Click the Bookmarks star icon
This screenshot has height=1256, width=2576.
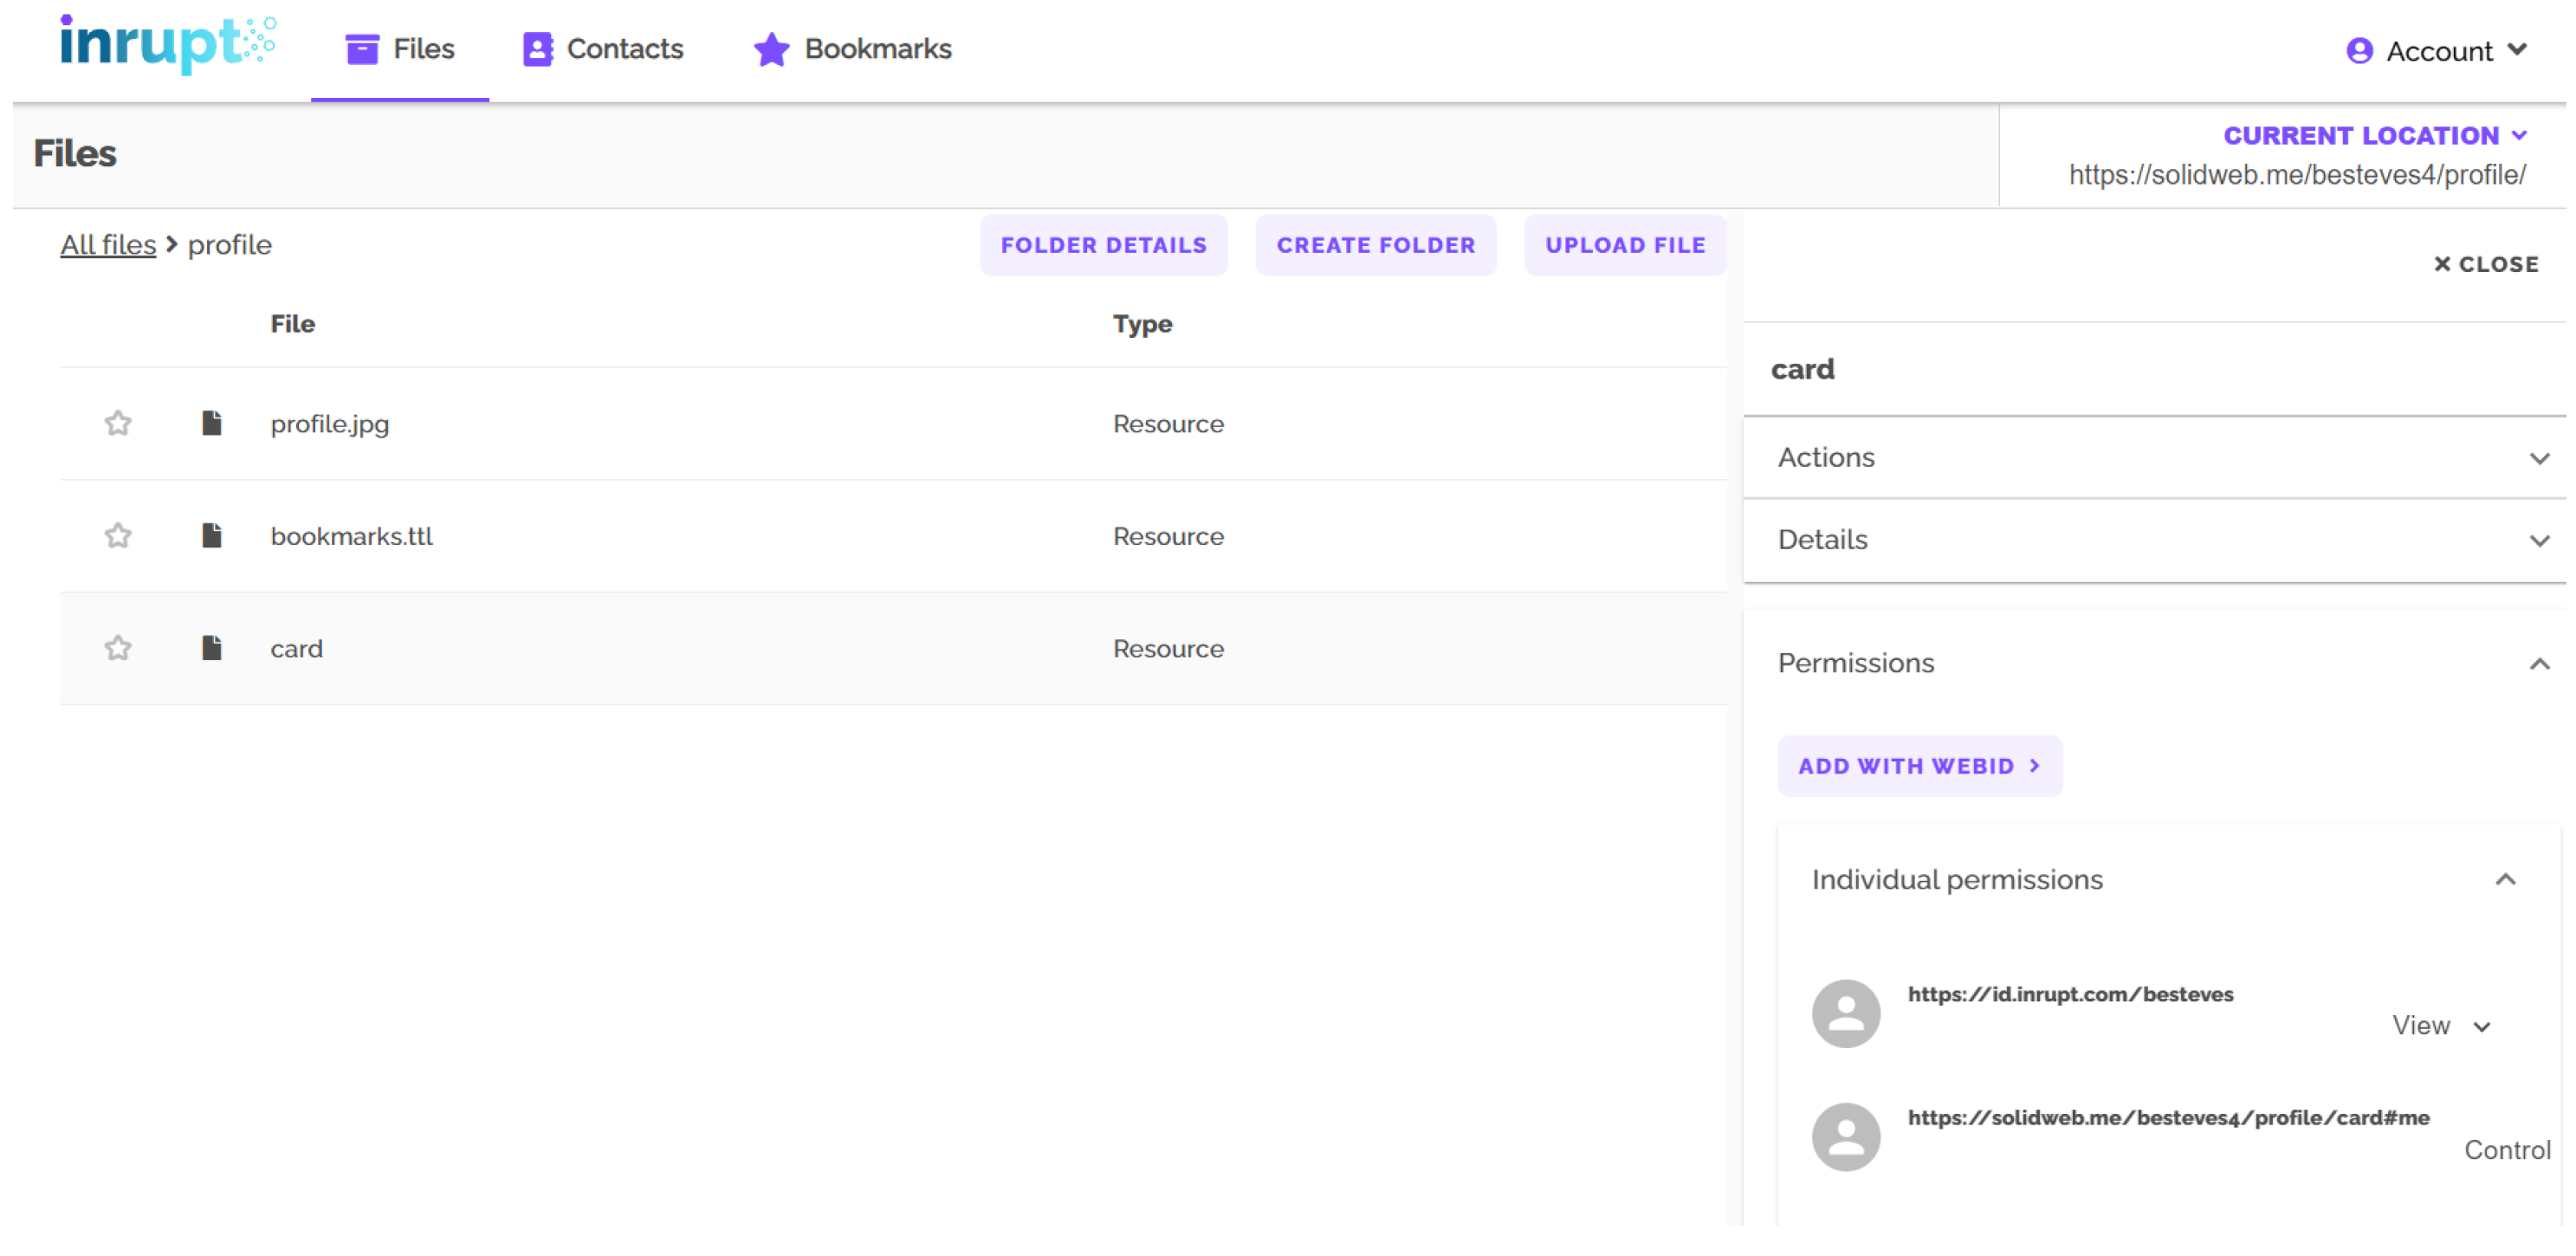coord(771,49)
